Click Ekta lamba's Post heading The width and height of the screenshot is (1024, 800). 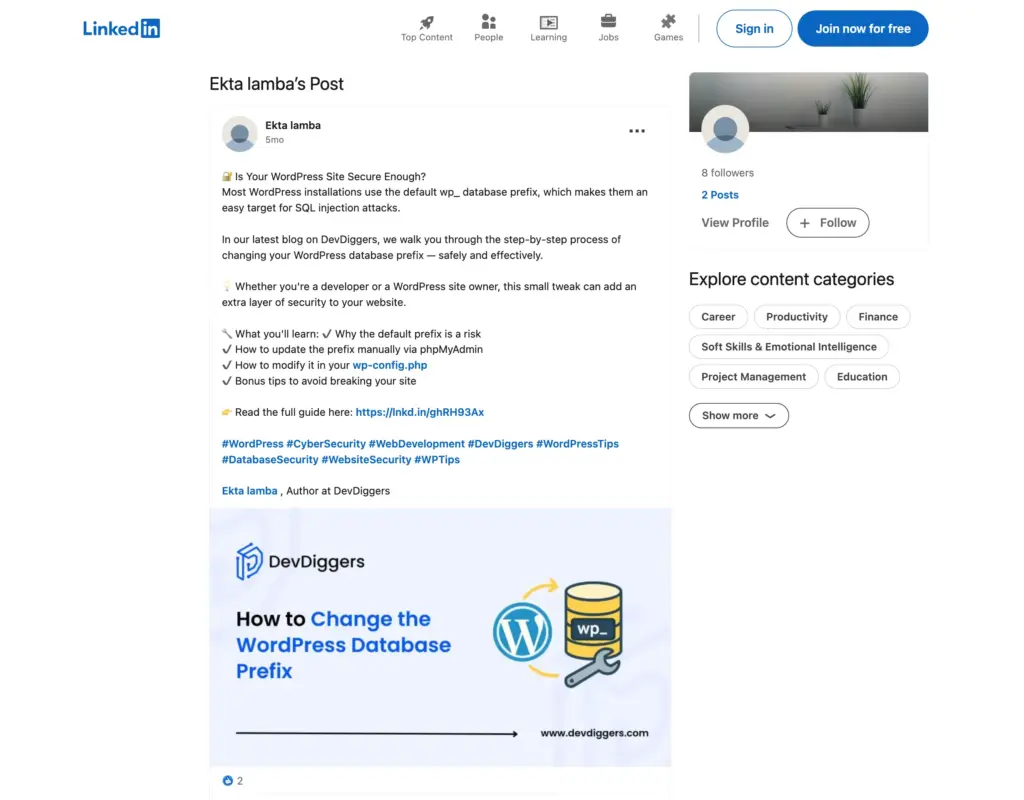(x=276, y=84)
